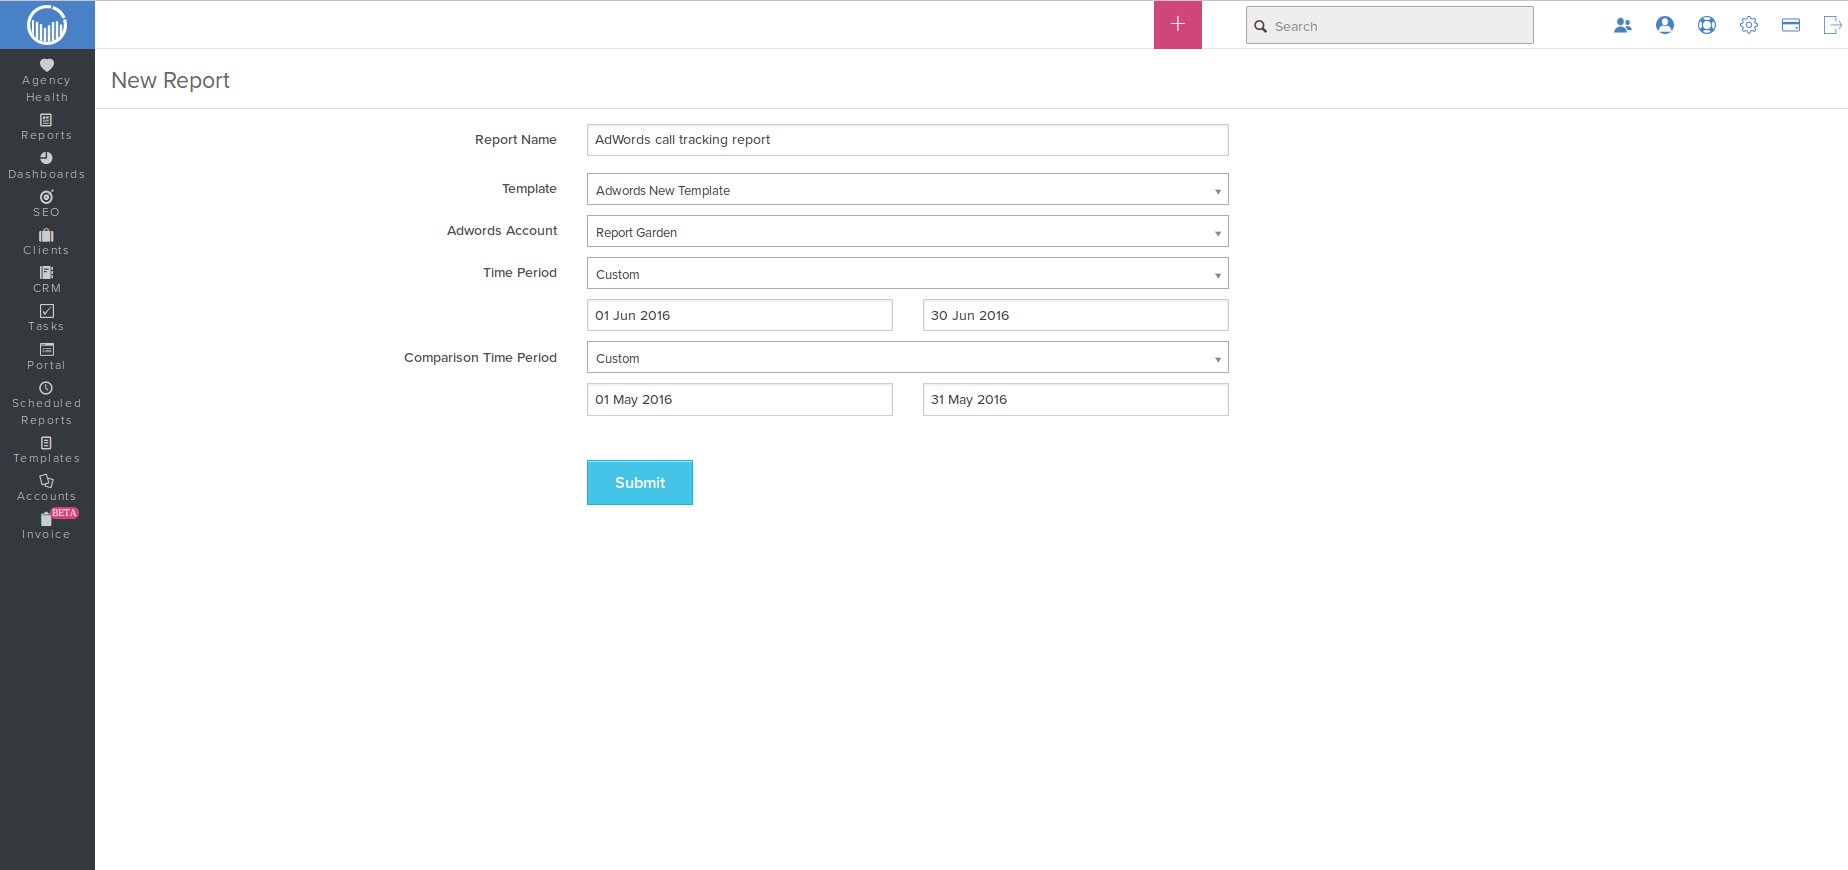Click the 31 May 2016 comparison end field
This screenshot has height=870, width=1848.
click(x=1076, y=399)
